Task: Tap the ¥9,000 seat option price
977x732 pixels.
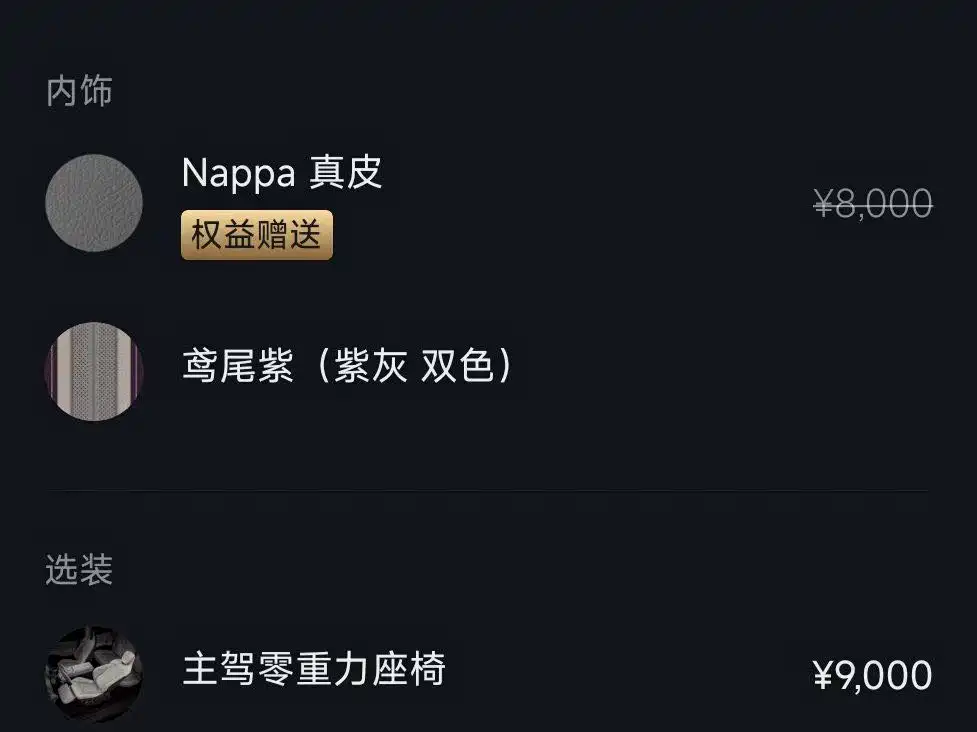Action: pos(872,675)
